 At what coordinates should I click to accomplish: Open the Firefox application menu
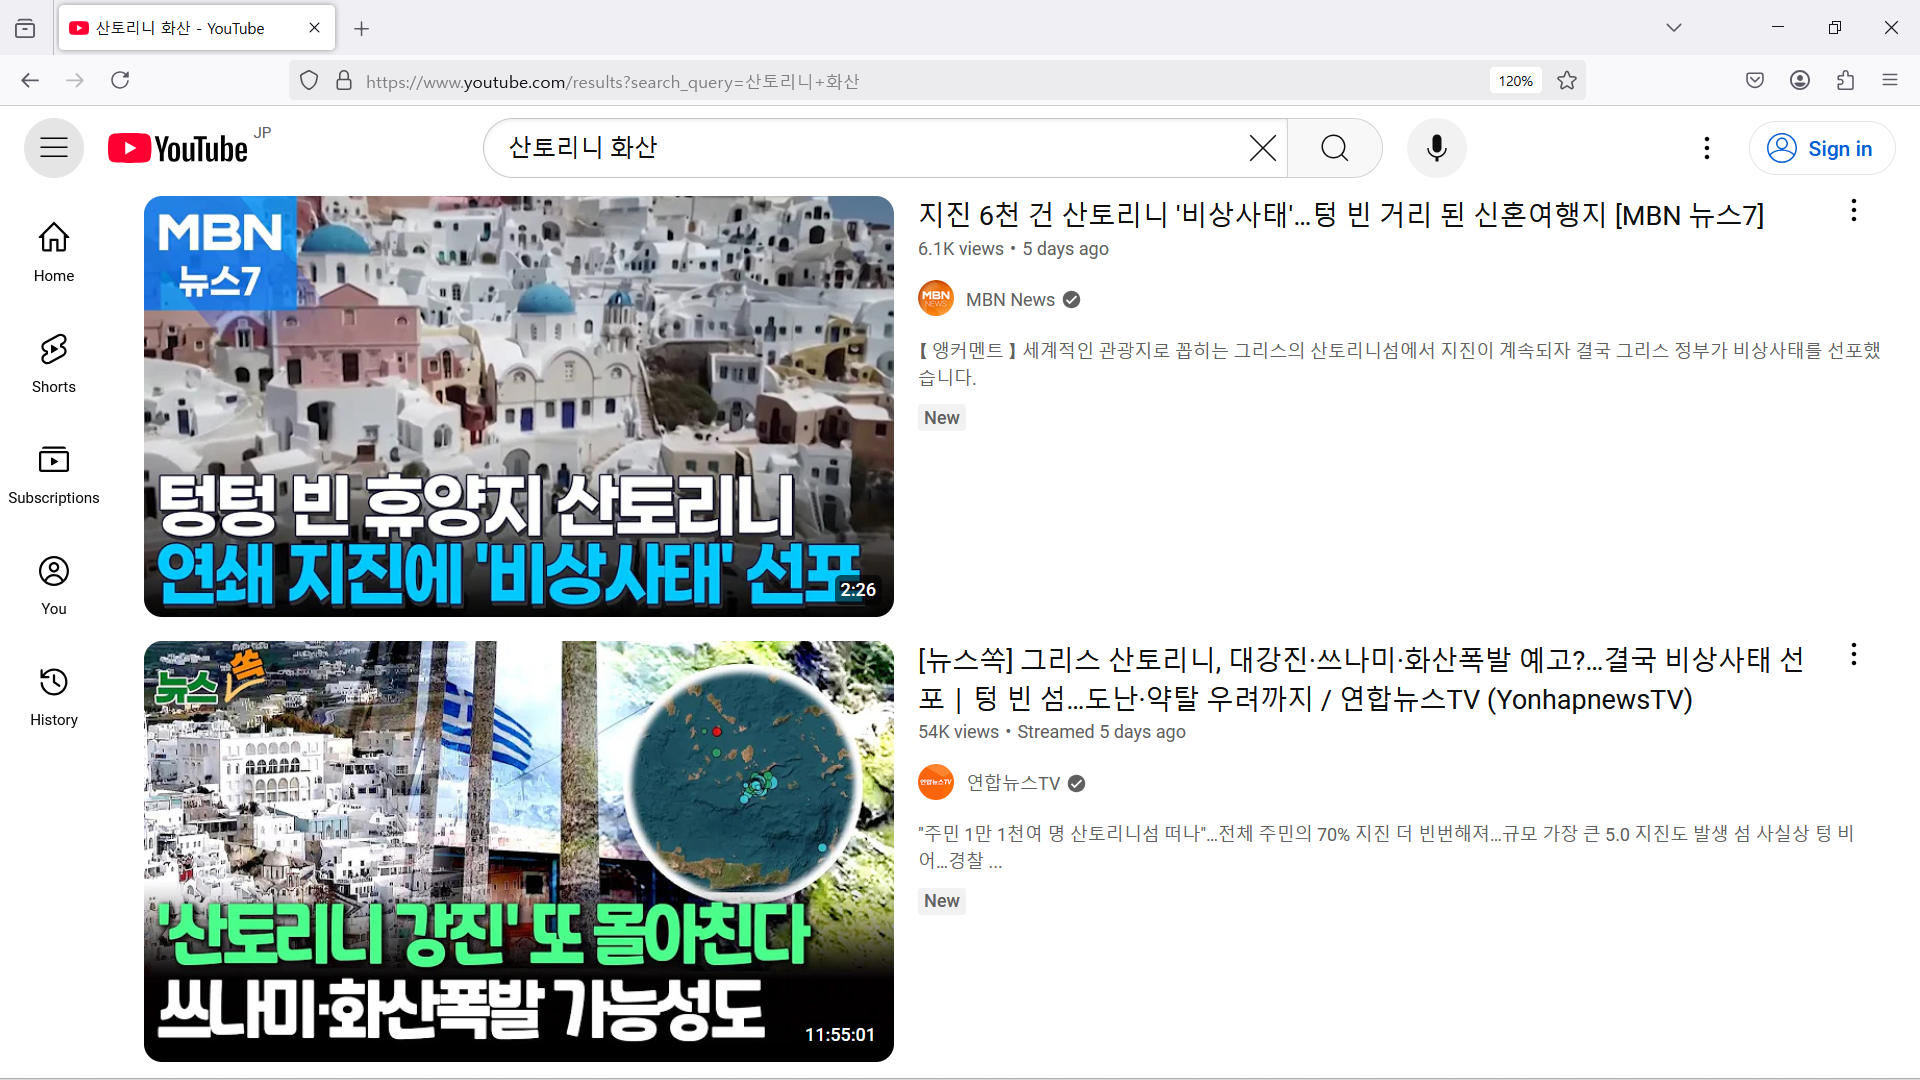[1890, 80]
